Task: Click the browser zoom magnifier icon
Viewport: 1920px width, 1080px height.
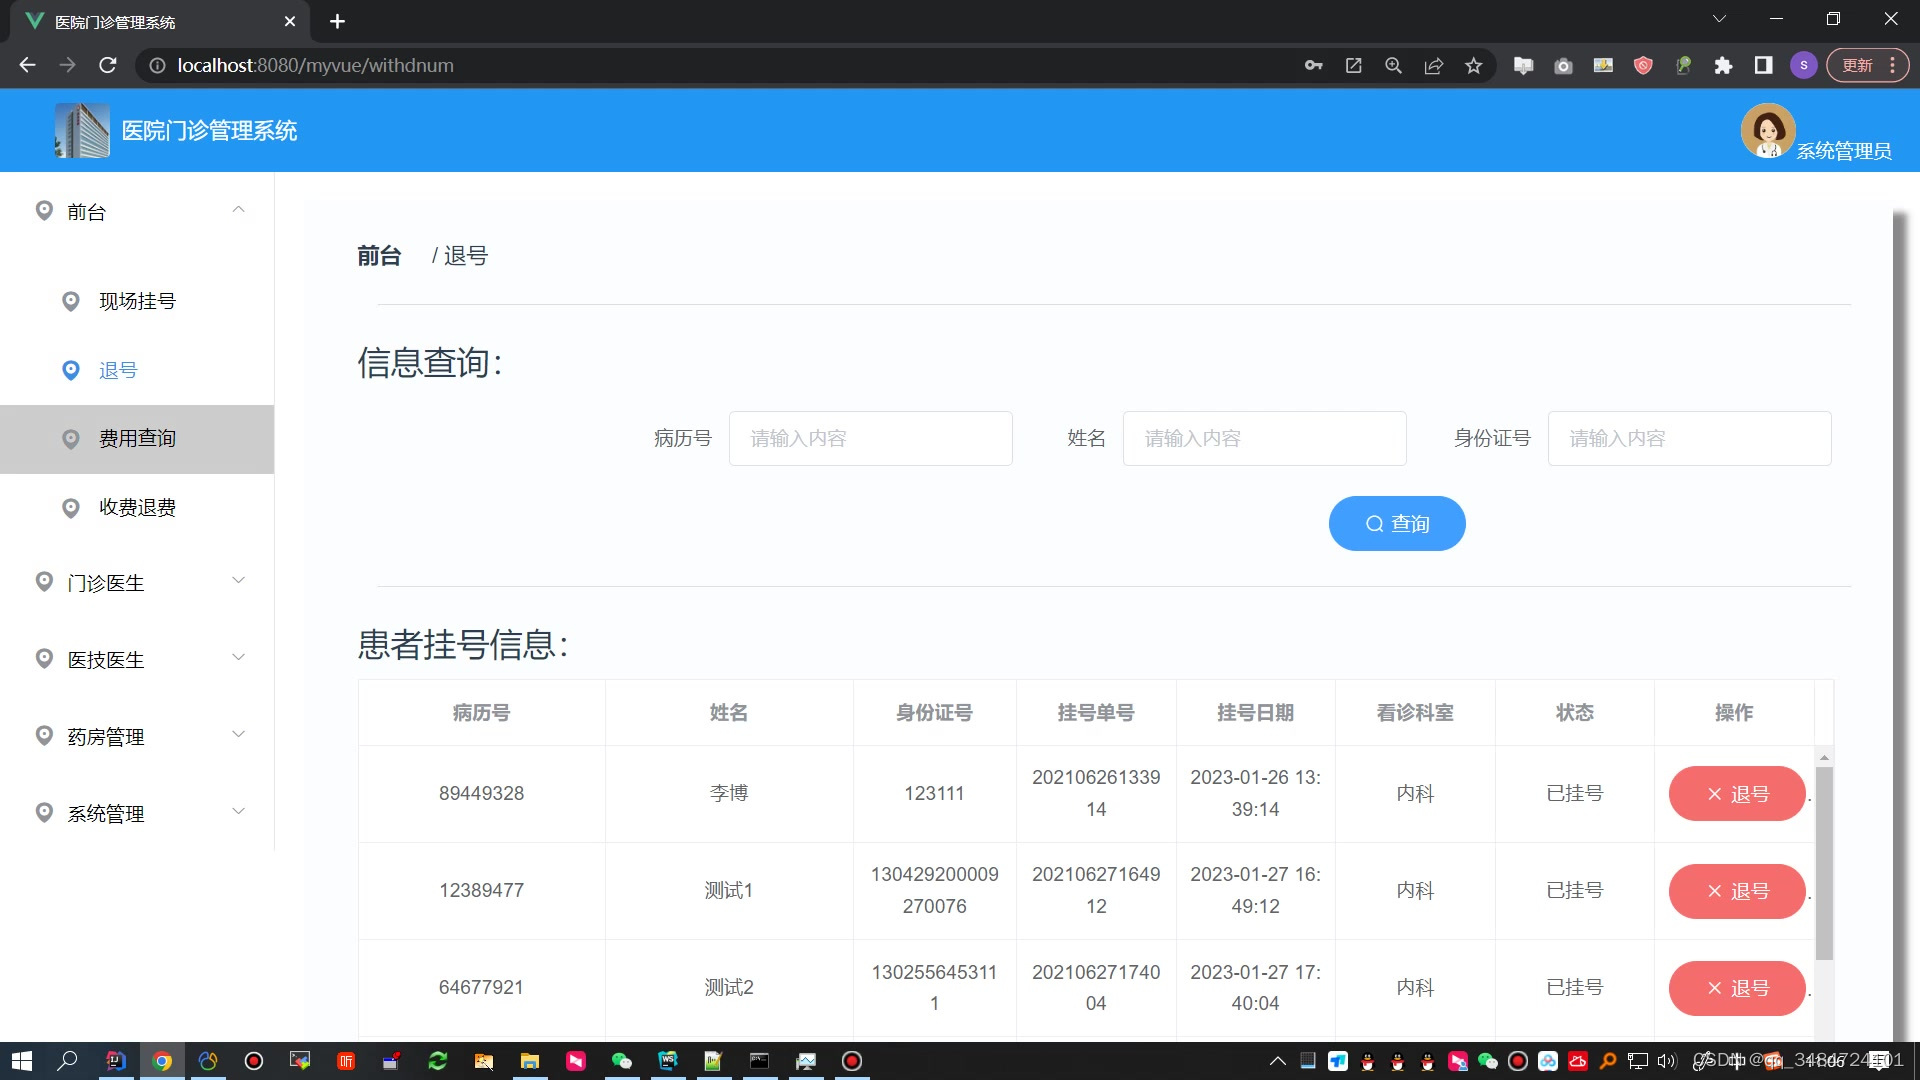Action: 1393,65
